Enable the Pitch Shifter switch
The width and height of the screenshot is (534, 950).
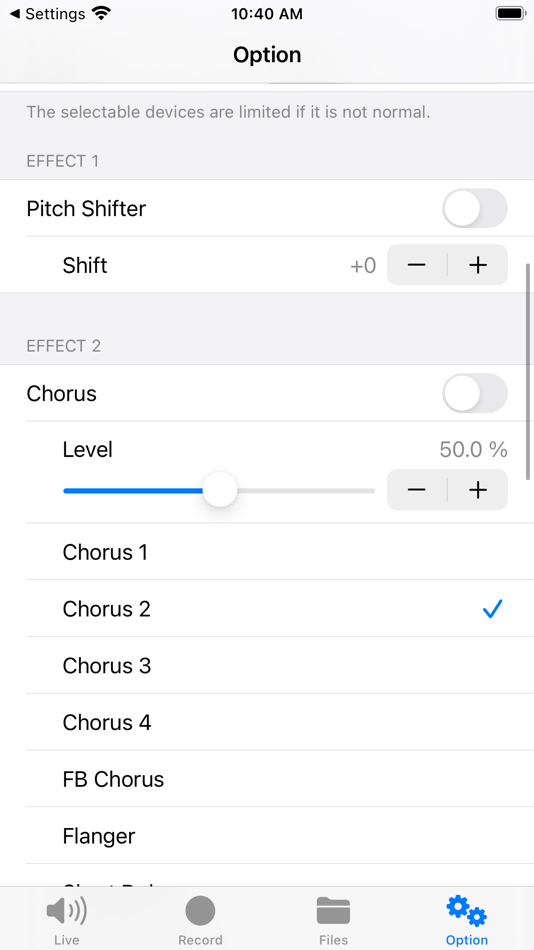(x=475, y=208)
